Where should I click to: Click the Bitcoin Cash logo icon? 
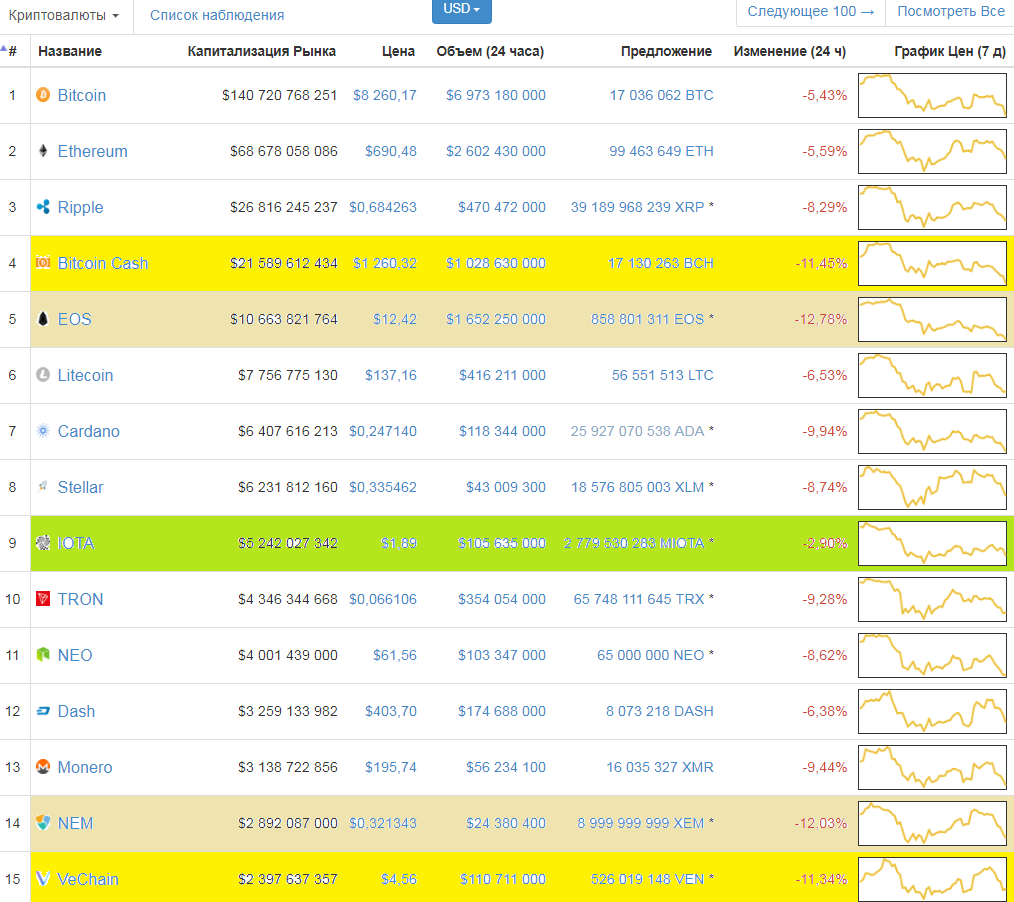[42, 263]
